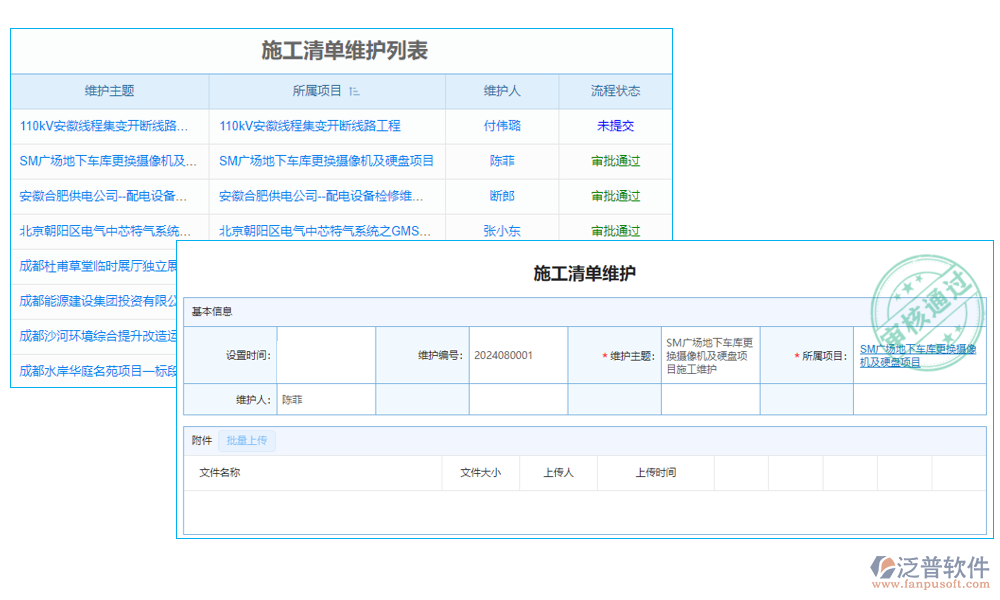Open project link SM广场地下车库更换摄像机及硬盘项目
The height and width of the screenshot is (600, 1000).
pyautogui.click(x=326, y=161)
